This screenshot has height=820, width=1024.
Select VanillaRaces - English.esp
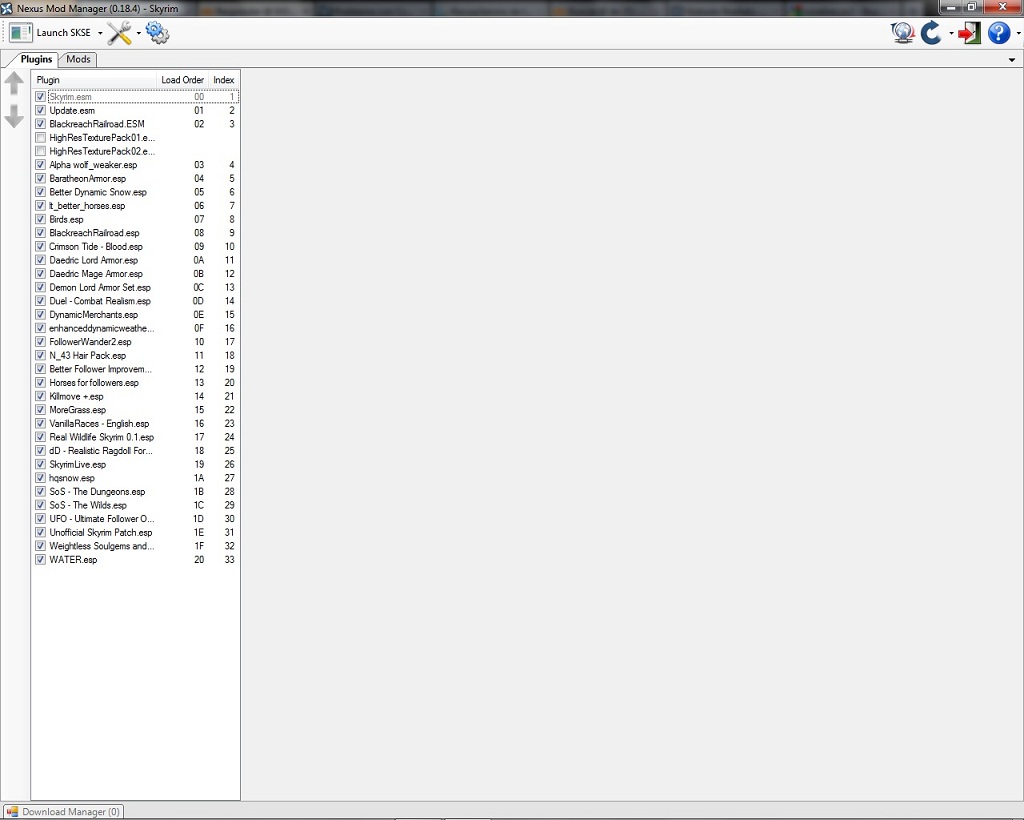point(136,424)
